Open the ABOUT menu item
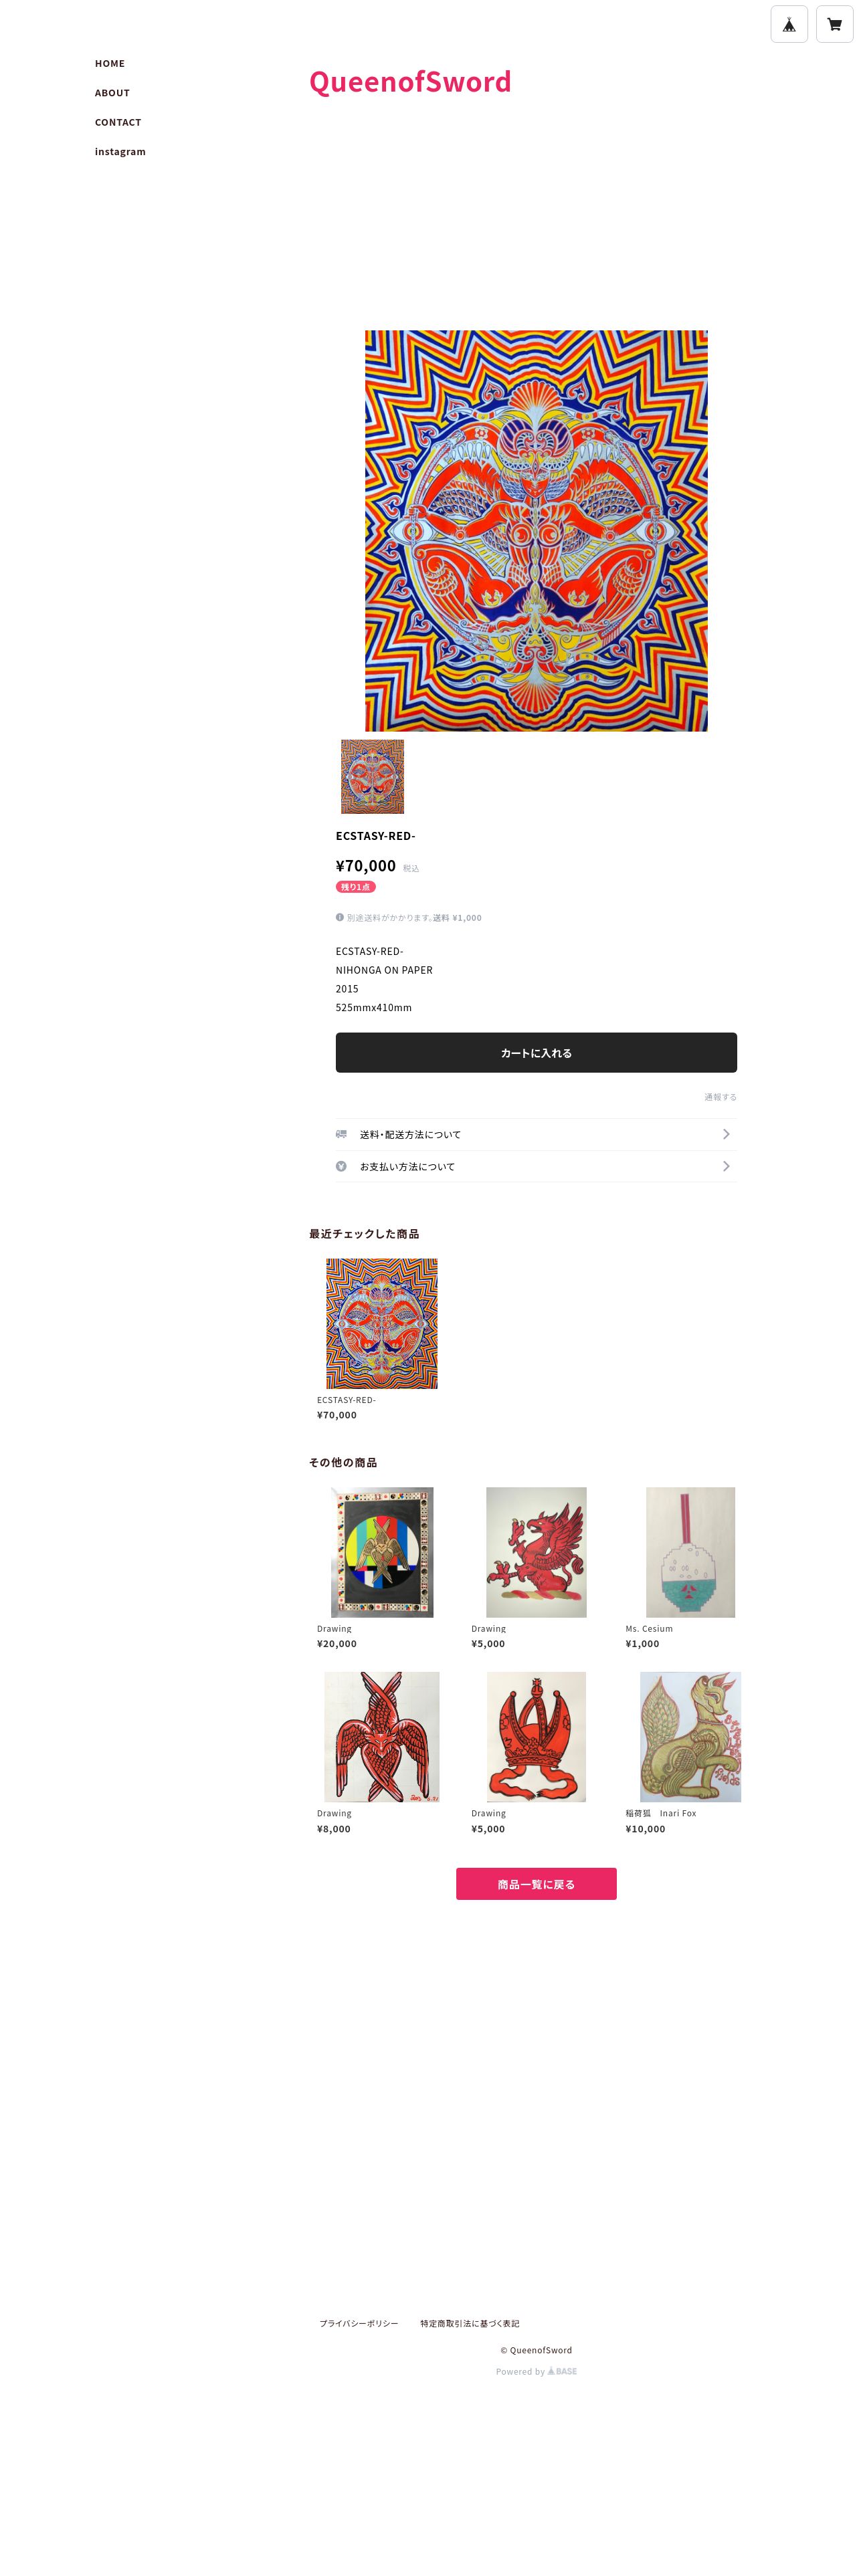 coord(112,93)
